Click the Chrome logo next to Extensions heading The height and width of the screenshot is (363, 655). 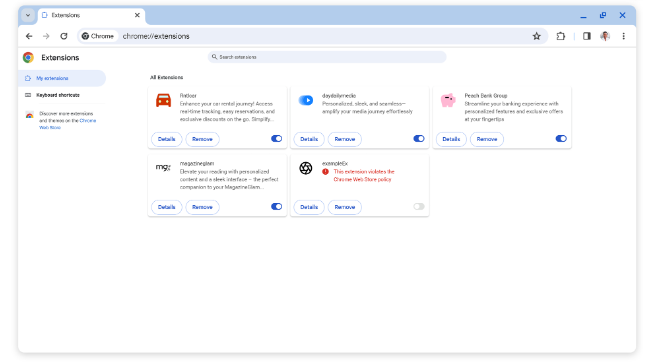coord(28,58)
